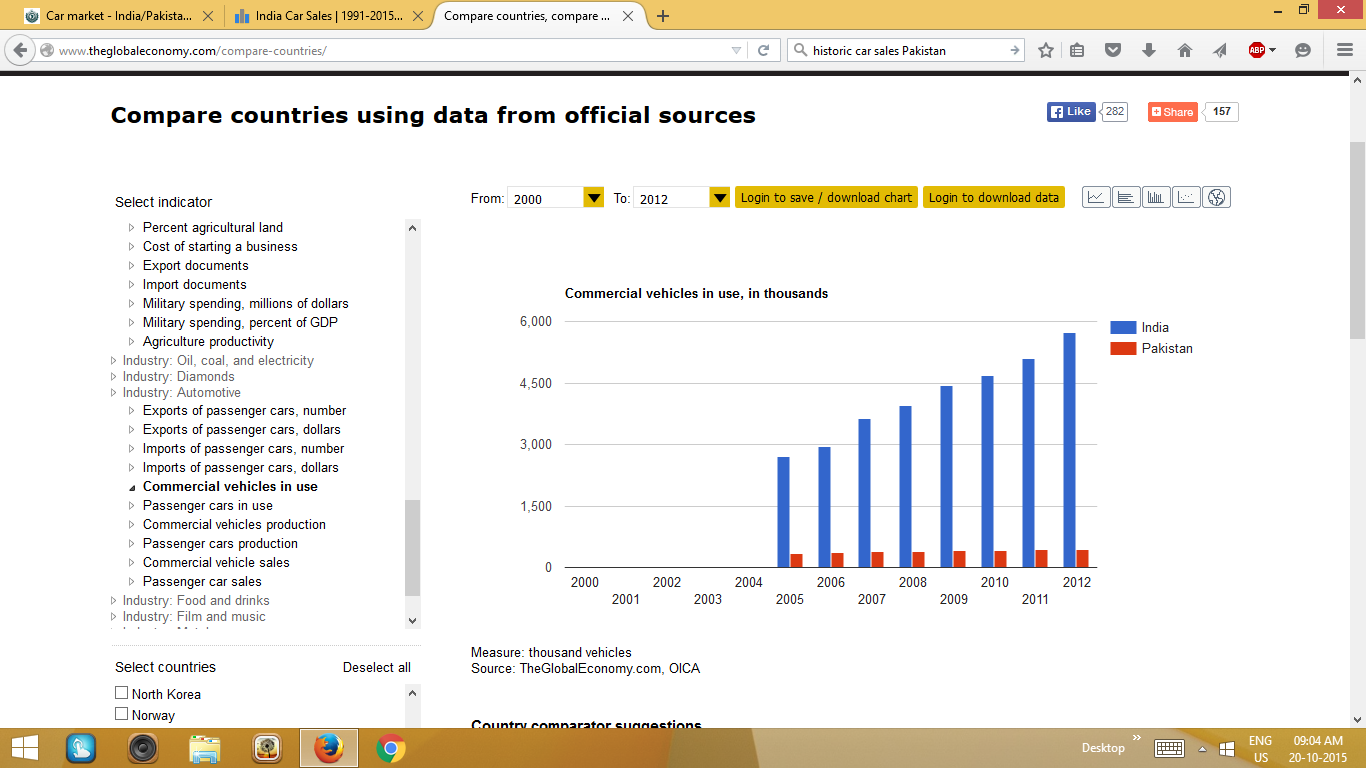This screenshot has width=1366, height=768.
Task: Open Adblock Plus menu
Action: pos(1261,50)
